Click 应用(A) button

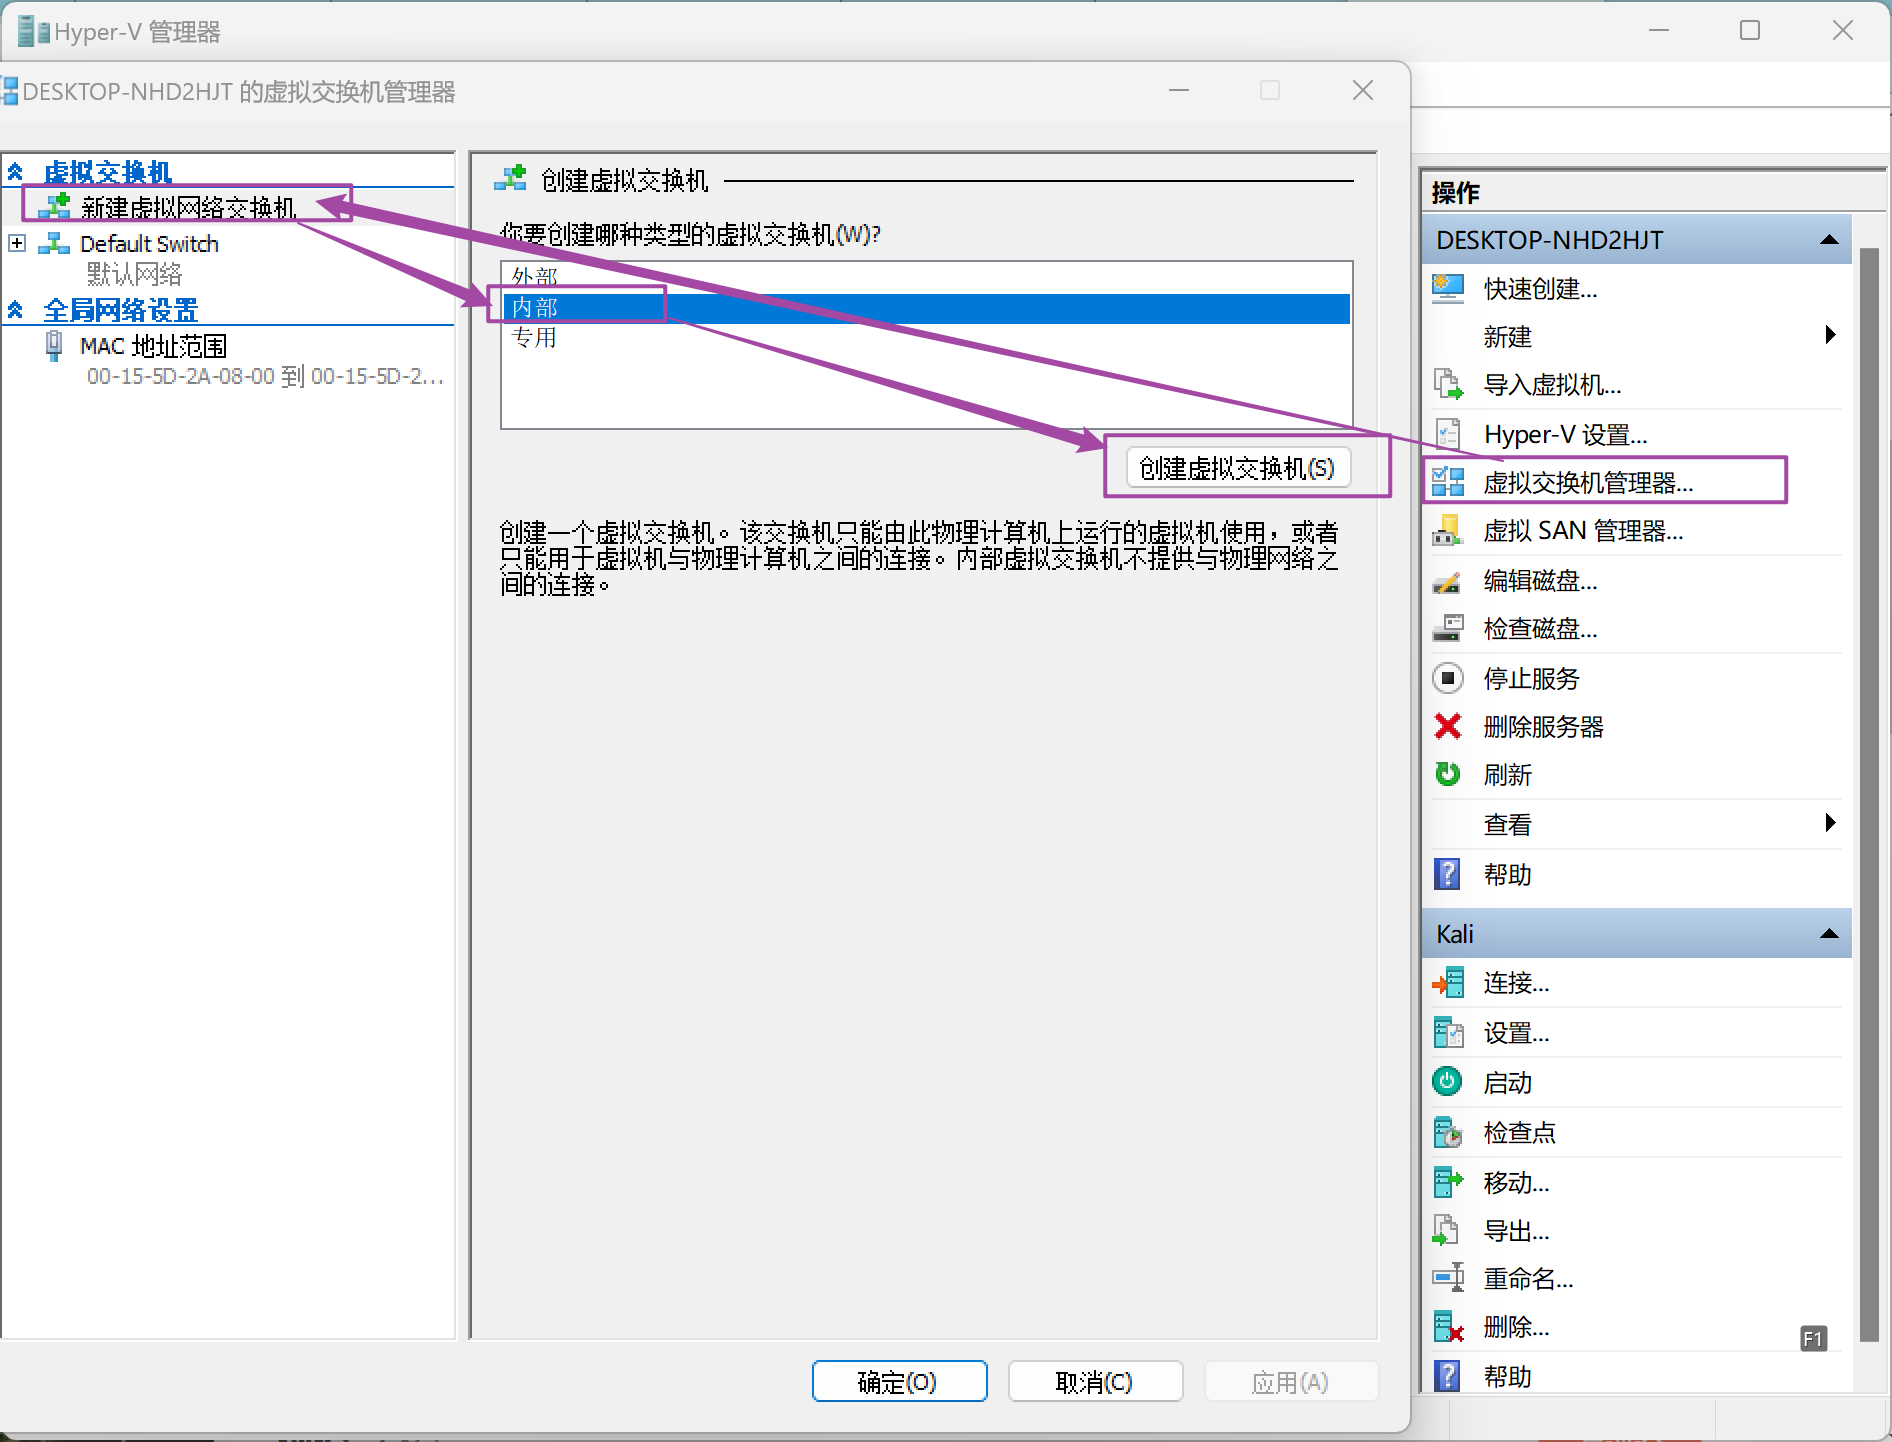point(1291,1381)
